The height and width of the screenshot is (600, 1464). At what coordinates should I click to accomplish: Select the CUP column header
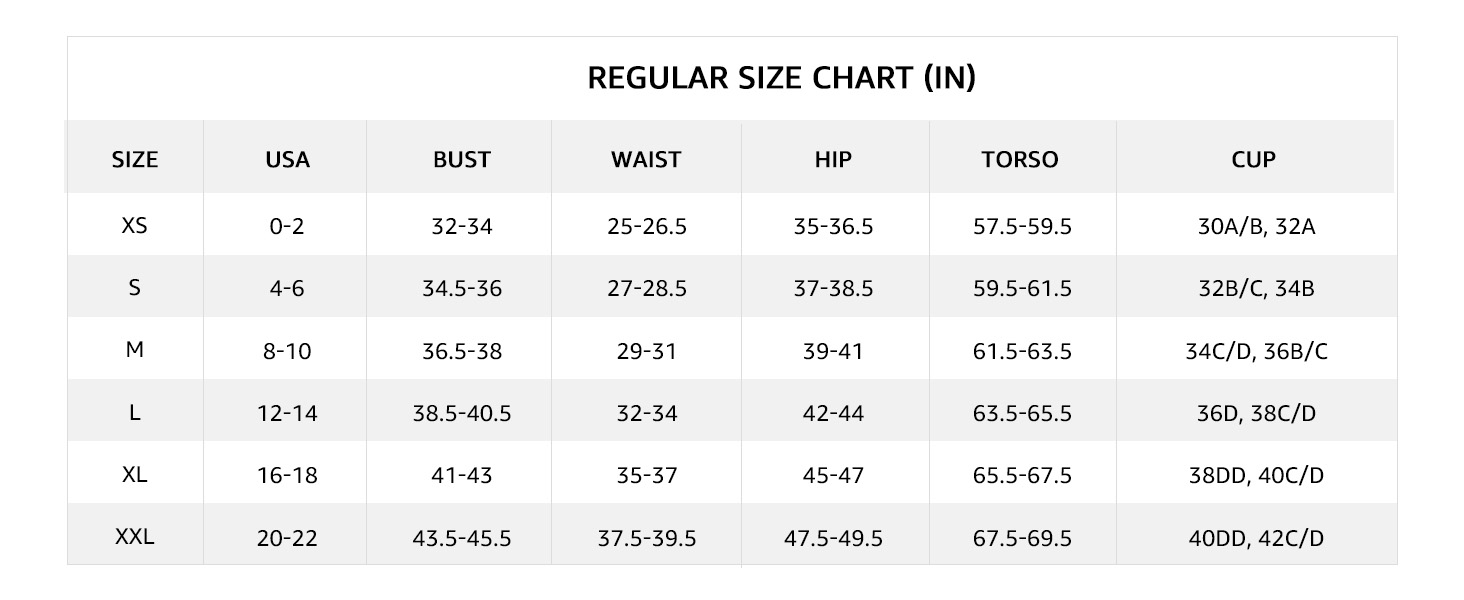1254,159
